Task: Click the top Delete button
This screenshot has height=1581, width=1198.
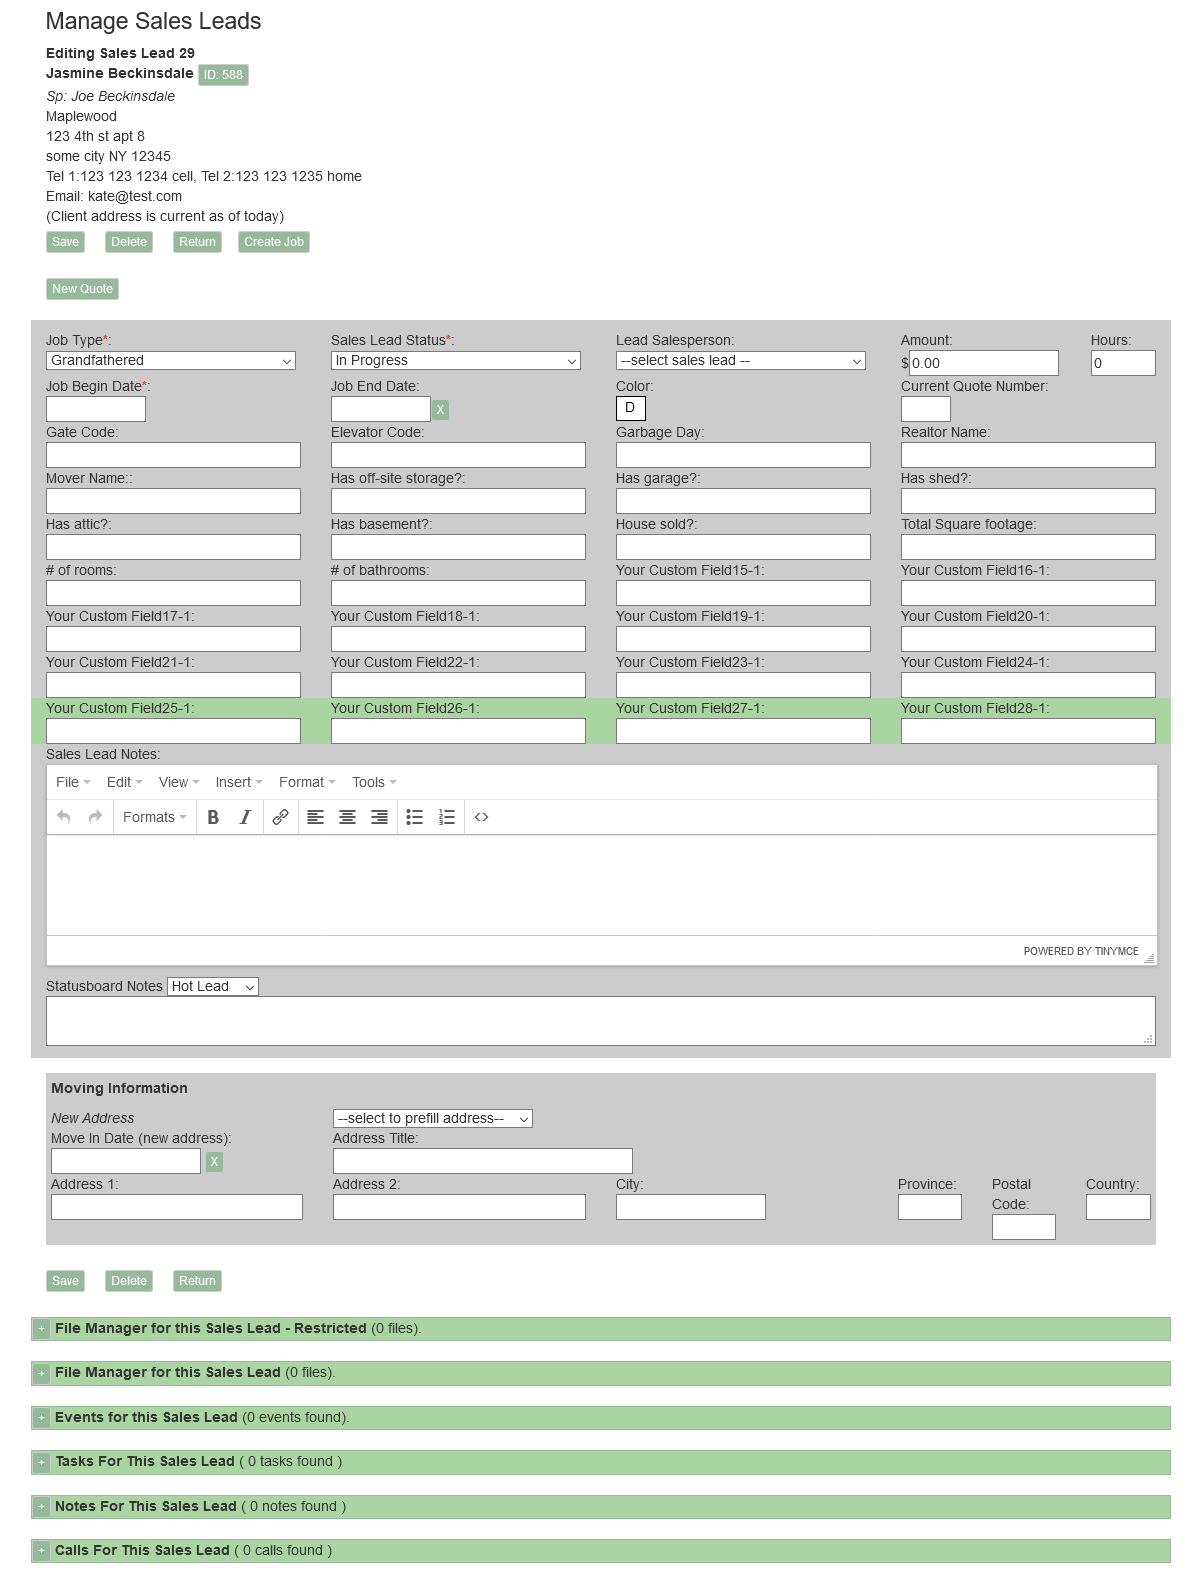Action: click(x=129, y=242)
